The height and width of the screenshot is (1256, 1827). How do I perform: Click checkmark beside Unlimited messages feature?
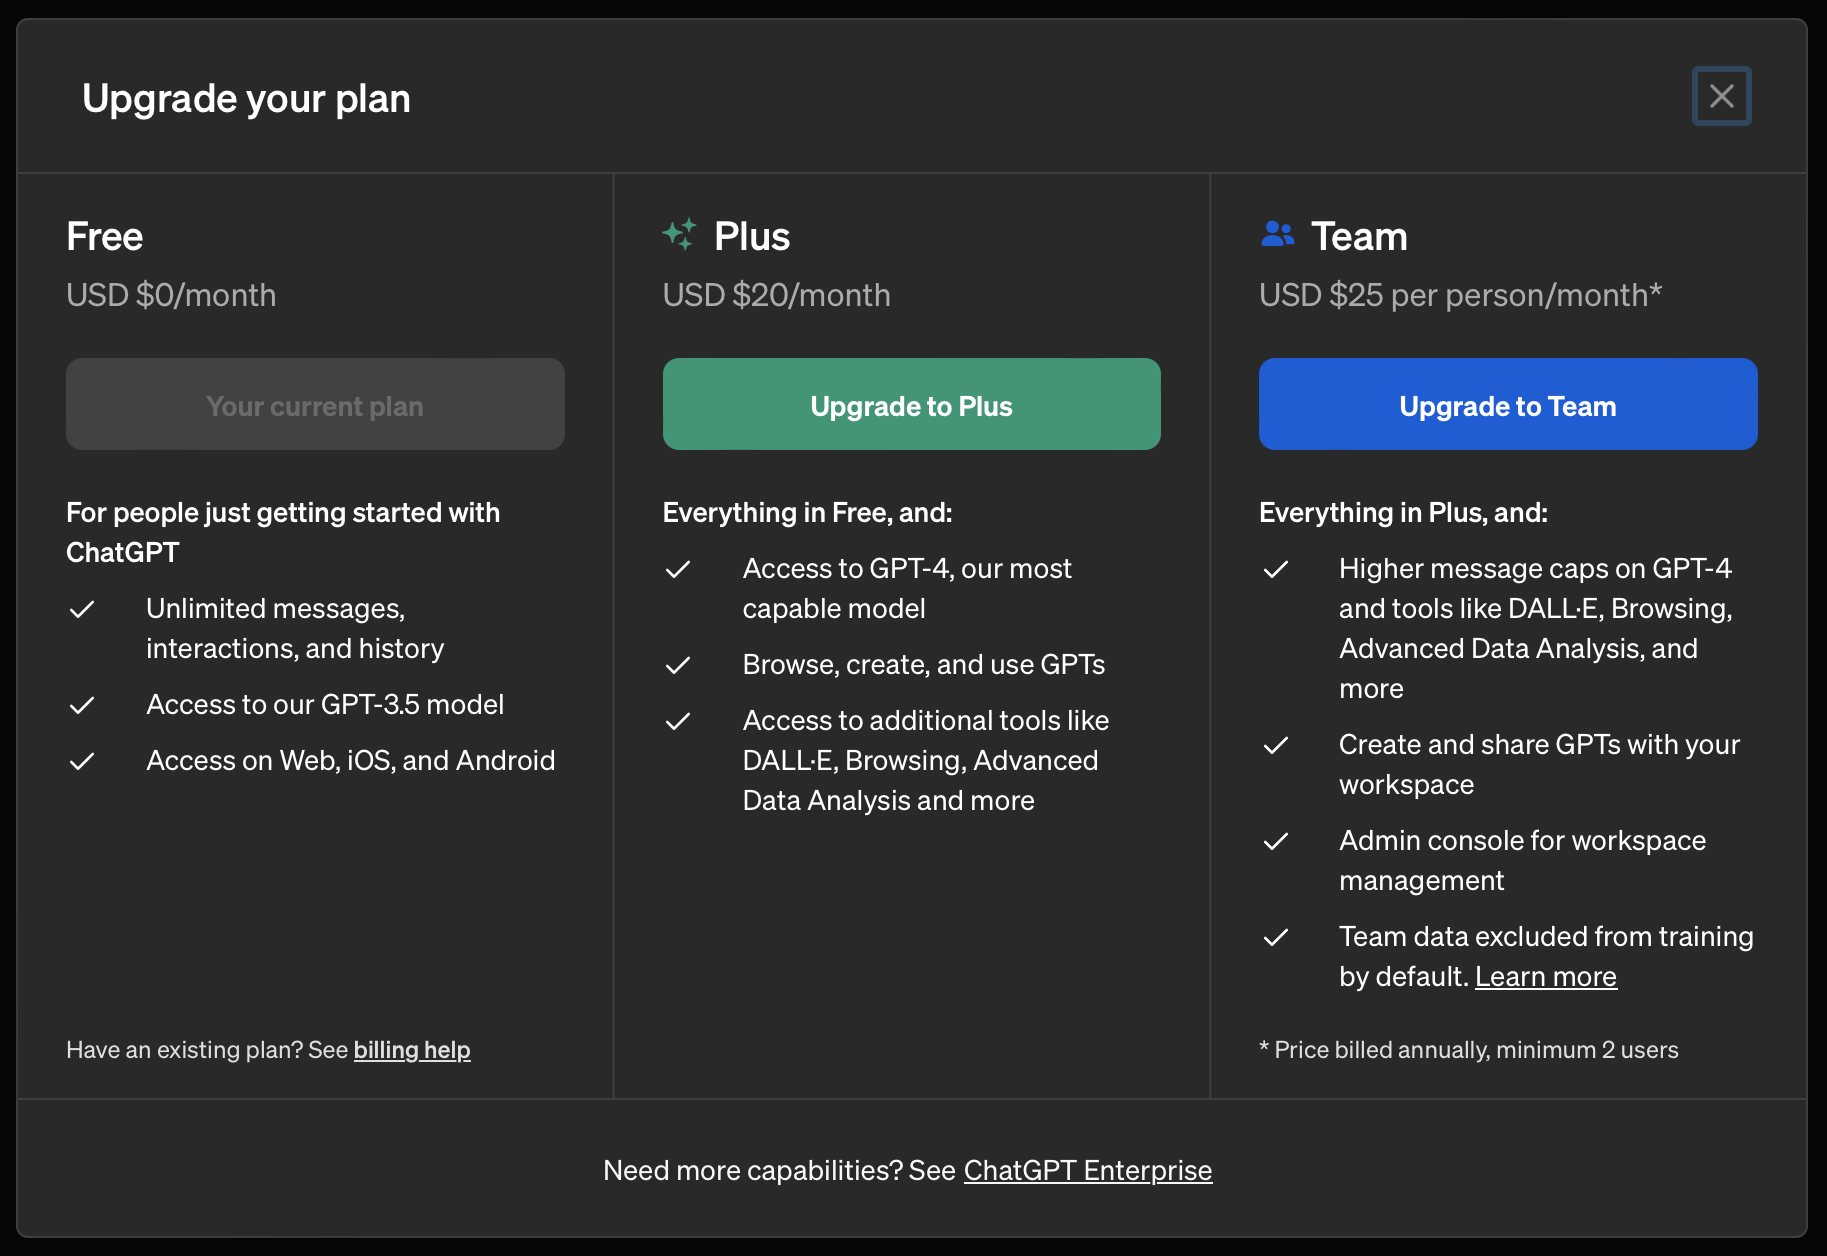pos(82,609)
